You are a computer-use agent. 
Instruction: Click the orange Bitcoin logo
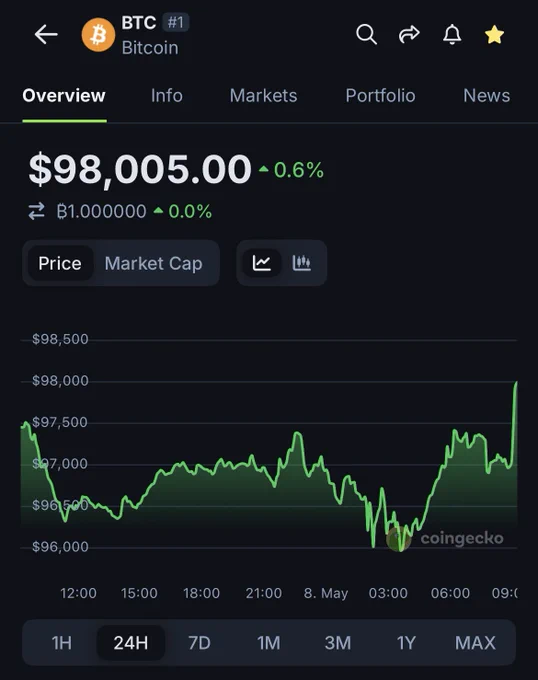98,35
